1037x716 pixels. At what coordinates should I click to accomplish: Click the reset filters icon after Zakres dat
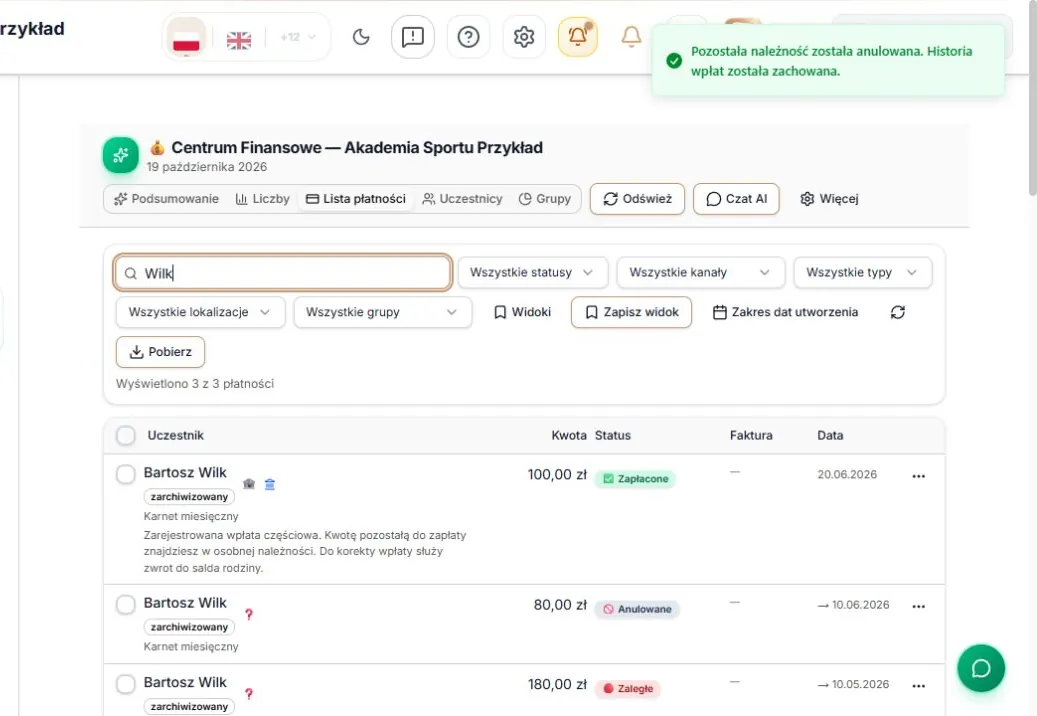tap(897, 312)
